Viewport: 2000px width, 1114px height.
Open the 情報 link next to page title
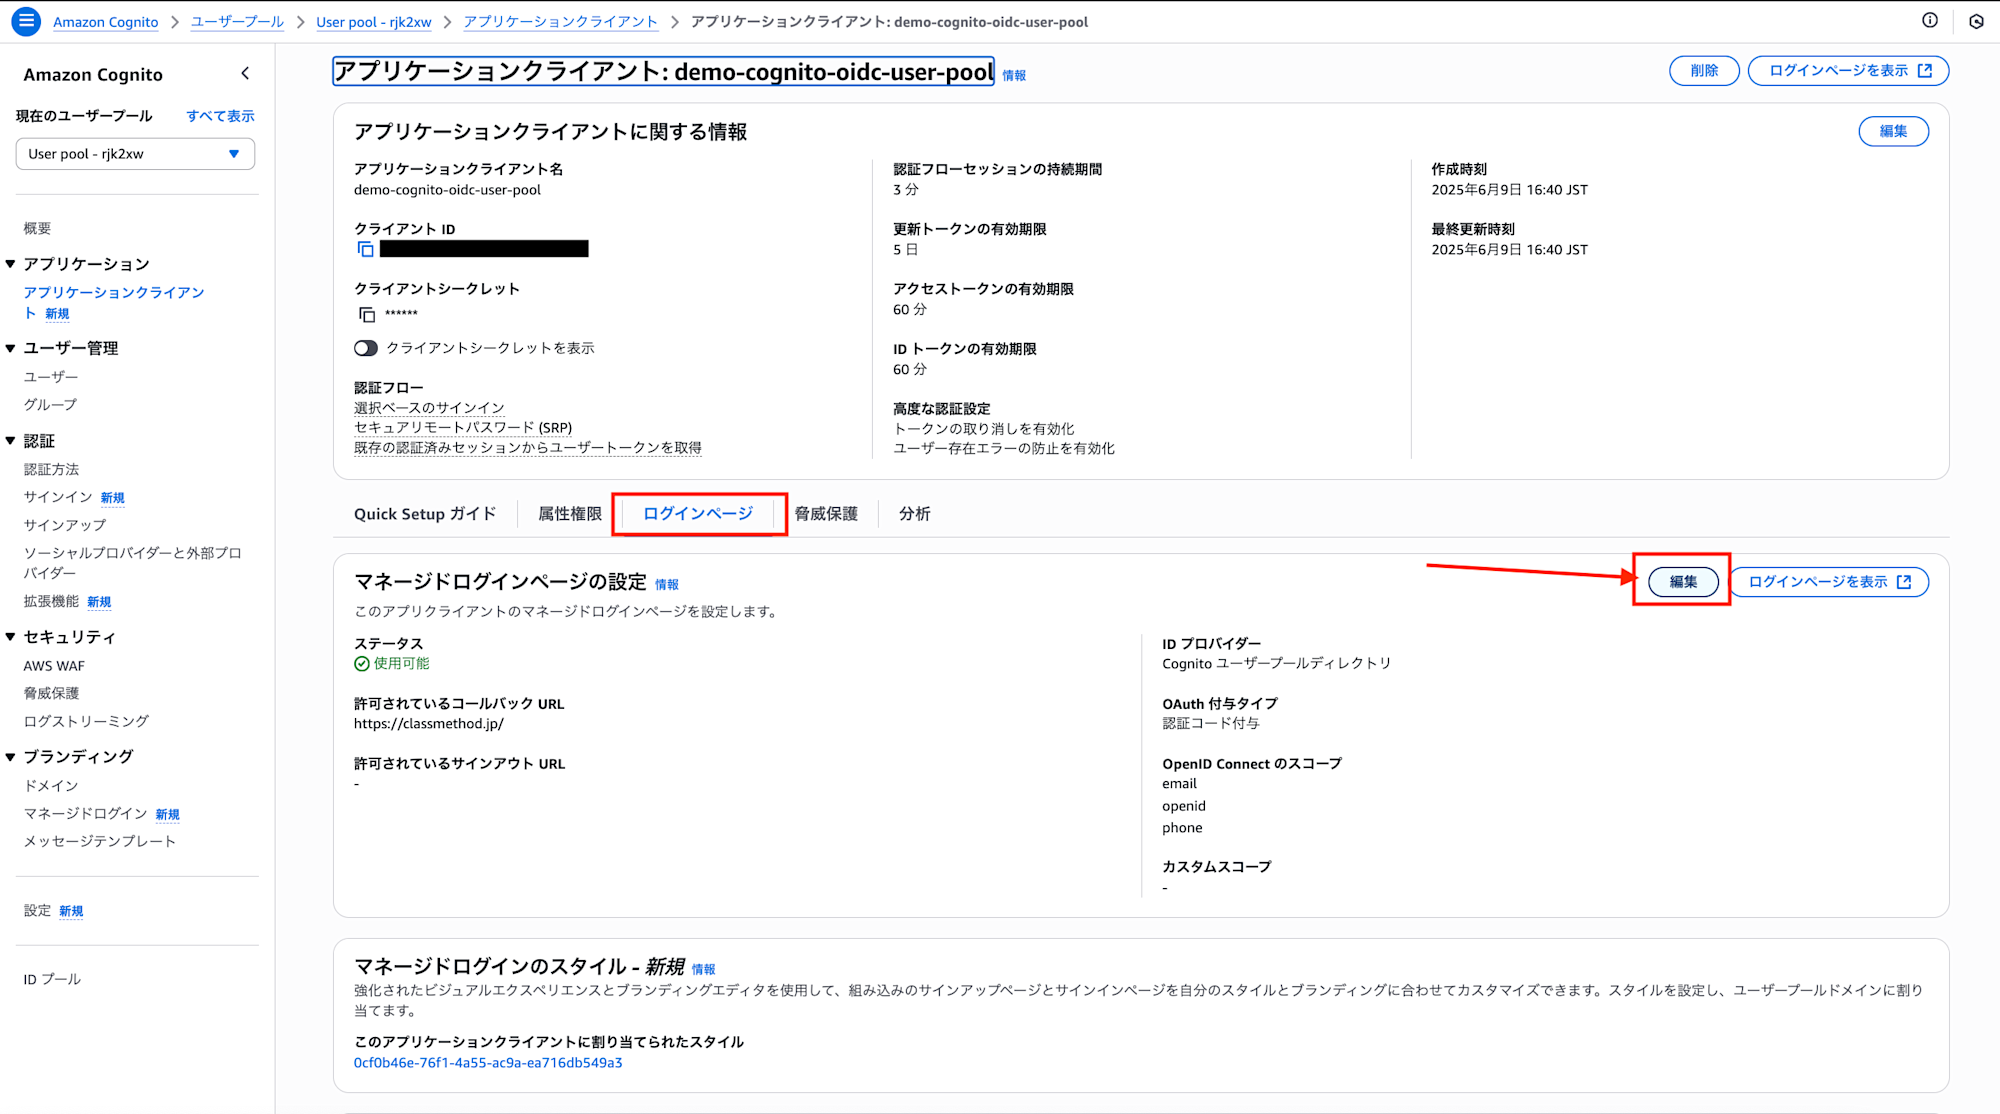1014,76
